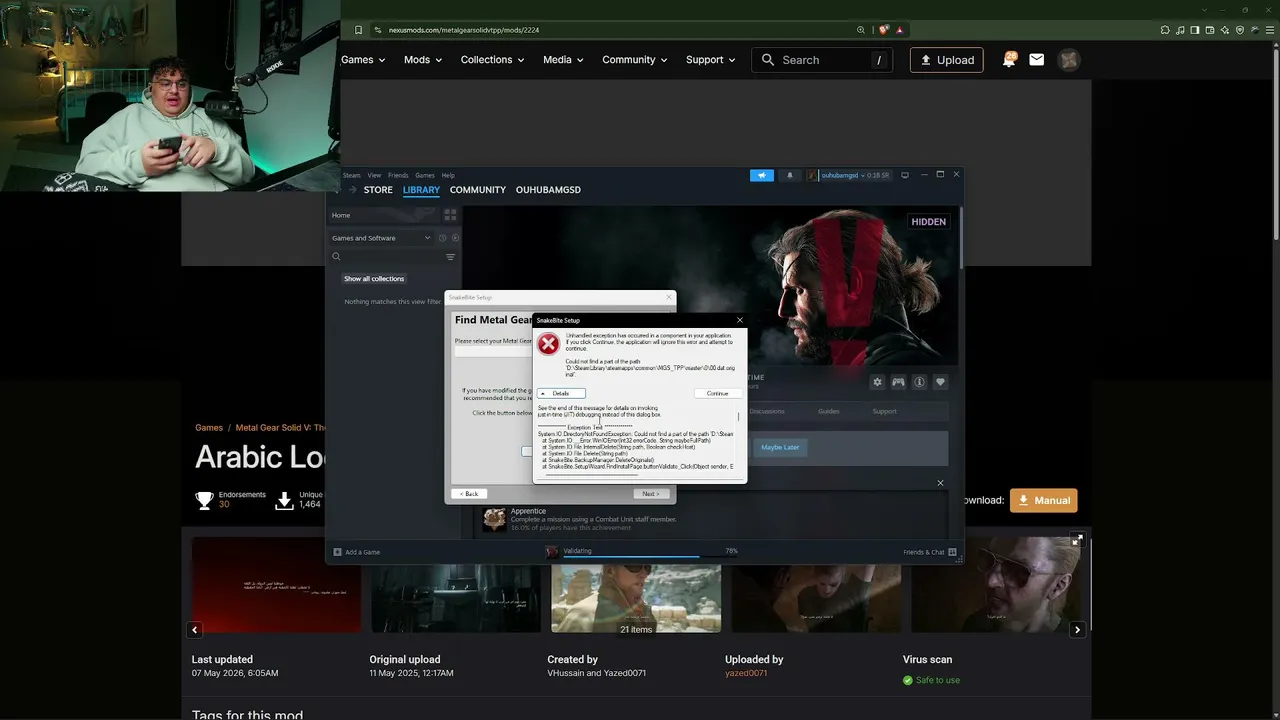Open game settings gear on Steam page
Screen dimensions: 1280x720
877,382
